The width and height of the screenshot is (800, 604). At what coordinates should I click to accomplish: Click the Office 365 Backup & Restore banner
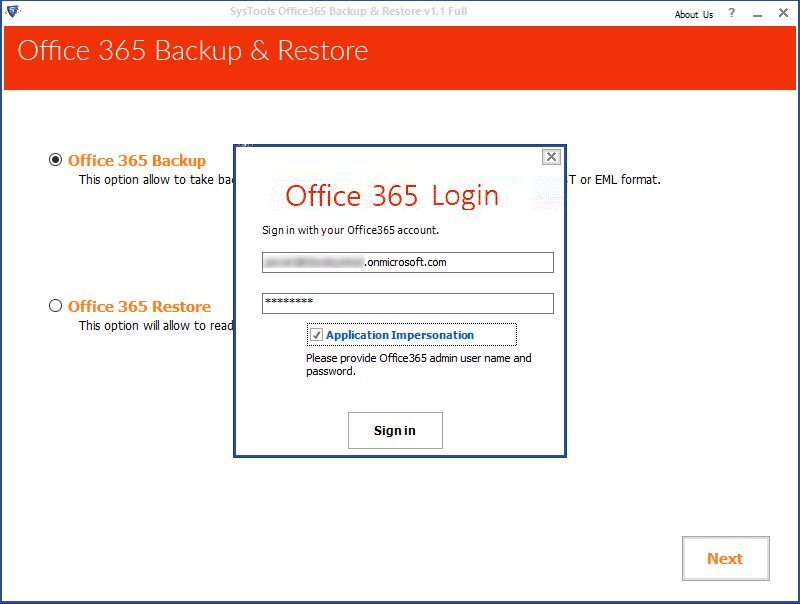[x=193, y=51]
